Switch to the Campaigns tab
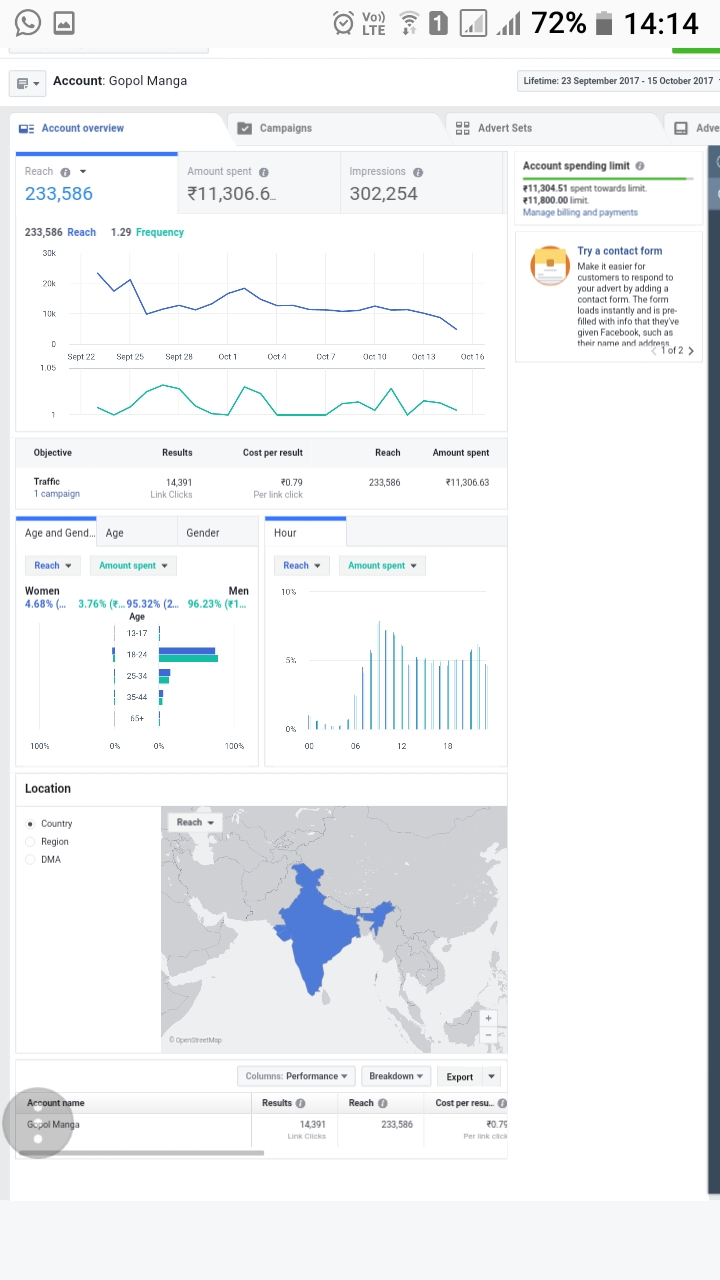 [x=290, y=128]
